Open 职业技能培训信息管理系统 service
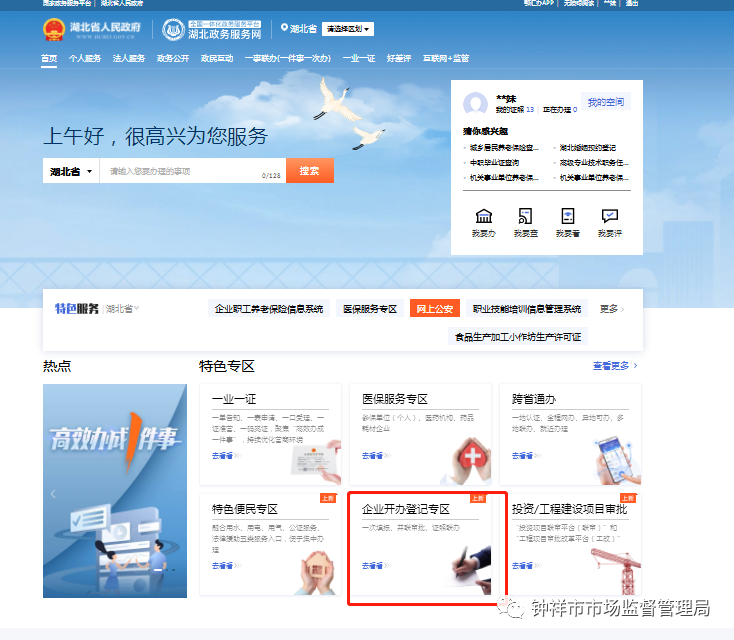The height and width of the screenshot is (640, 734). click(527, 309)
